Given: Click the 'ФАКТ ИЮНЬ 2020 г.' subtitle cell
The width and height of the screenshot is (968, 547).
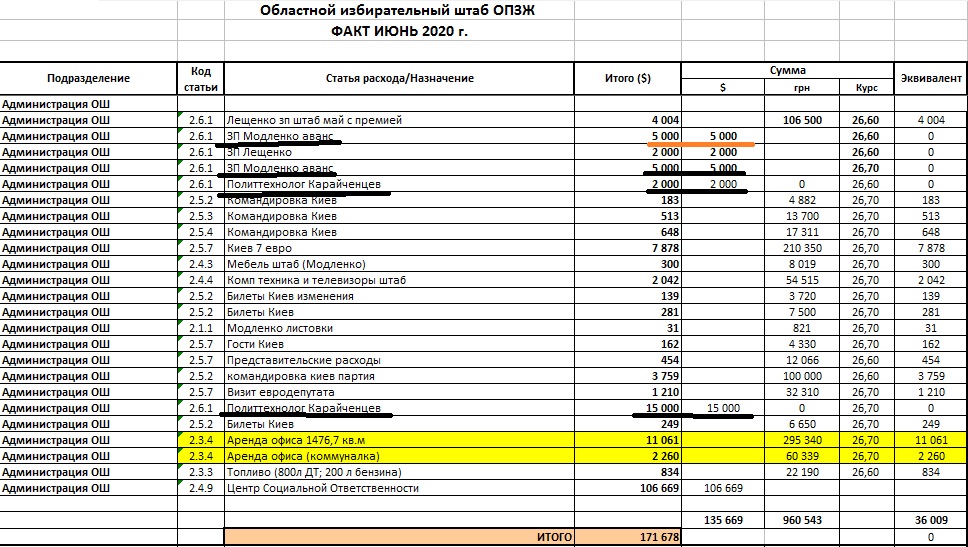Looking at the screenshot, I should pos(399,31).
